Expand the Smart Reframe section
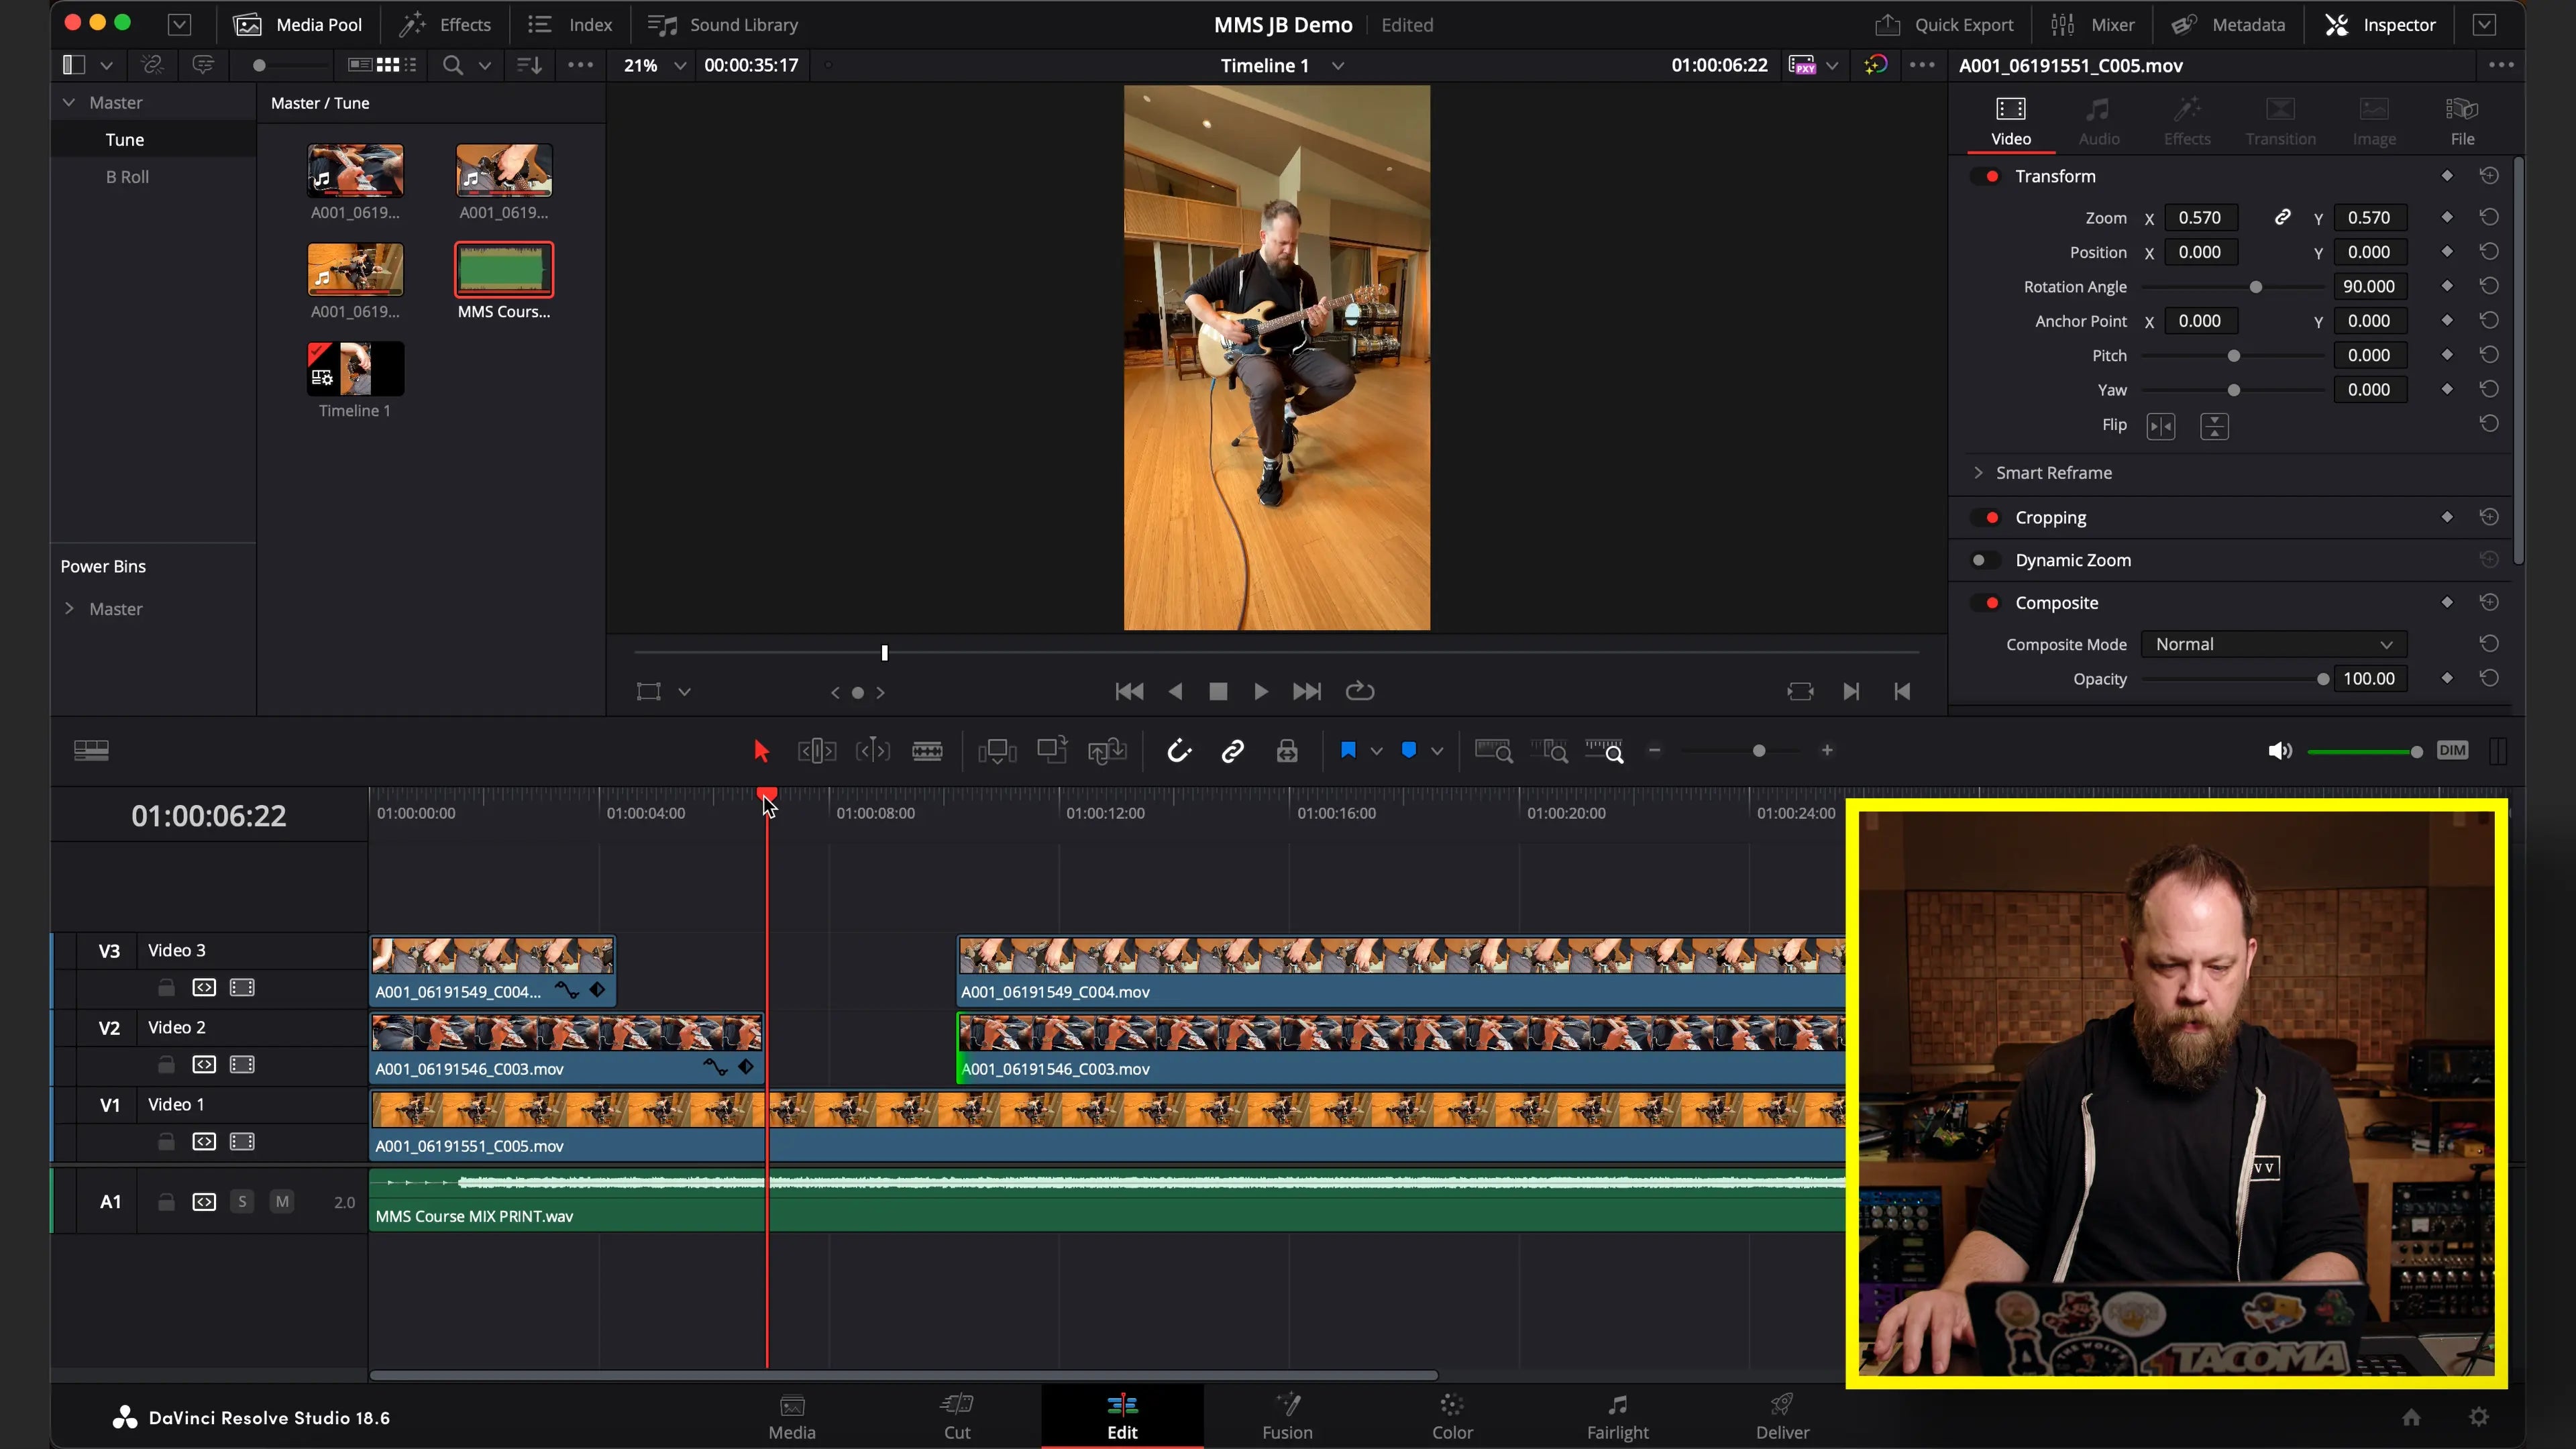 pos(1978,473)
